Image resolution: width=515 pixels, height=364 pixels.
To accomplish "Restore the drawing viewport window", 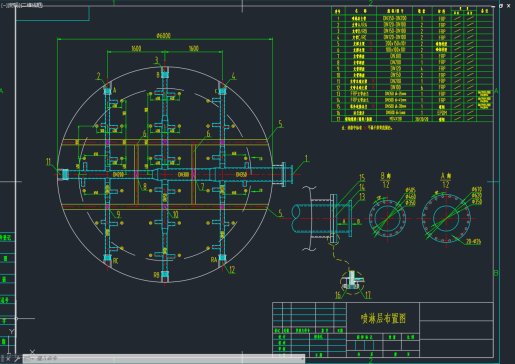I will pyautogui.click(x=501, y=6).
